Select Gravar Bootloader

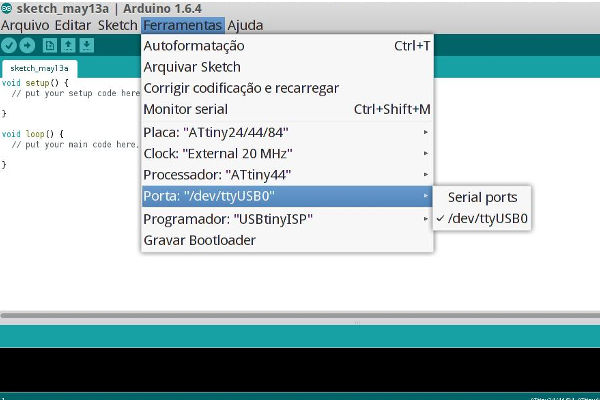(x=287, y=240)
